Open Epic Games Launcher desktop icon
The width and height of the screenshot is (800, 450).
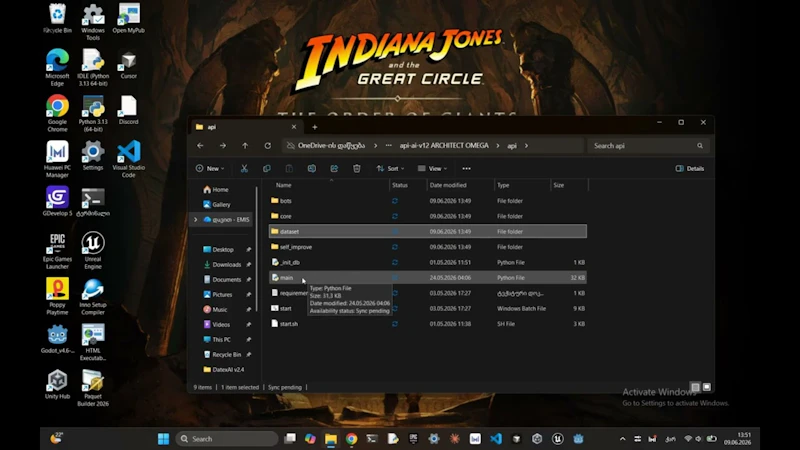(x=57, y=251)
